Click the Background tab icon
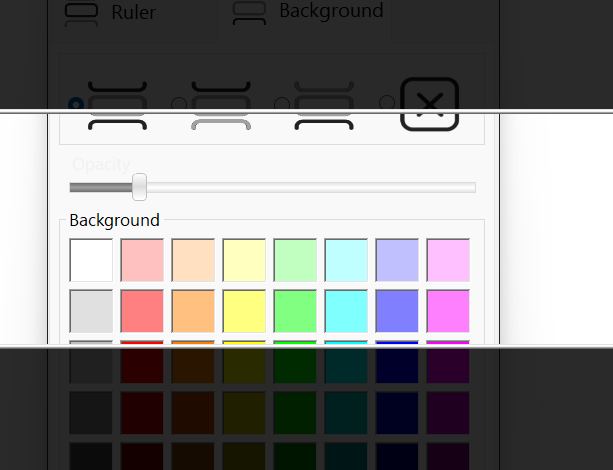 (249, 11)
